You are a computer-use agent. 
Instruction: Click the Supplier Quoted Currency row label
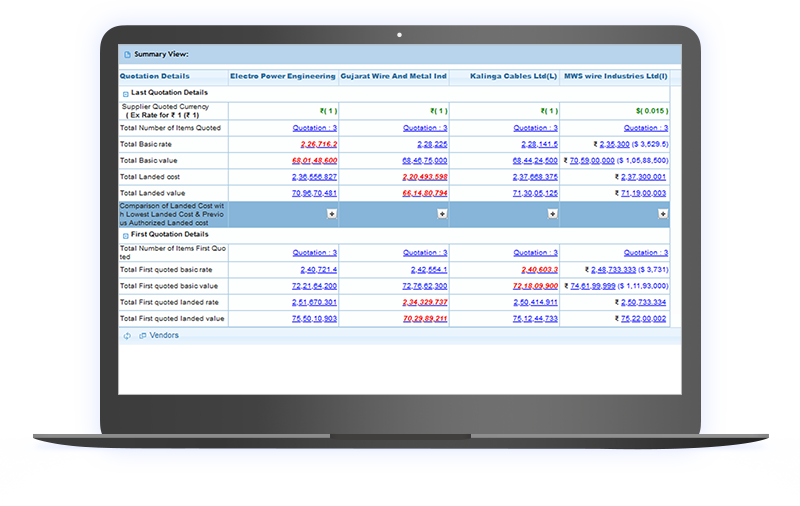pyautogui.click(x=164, y=111)
